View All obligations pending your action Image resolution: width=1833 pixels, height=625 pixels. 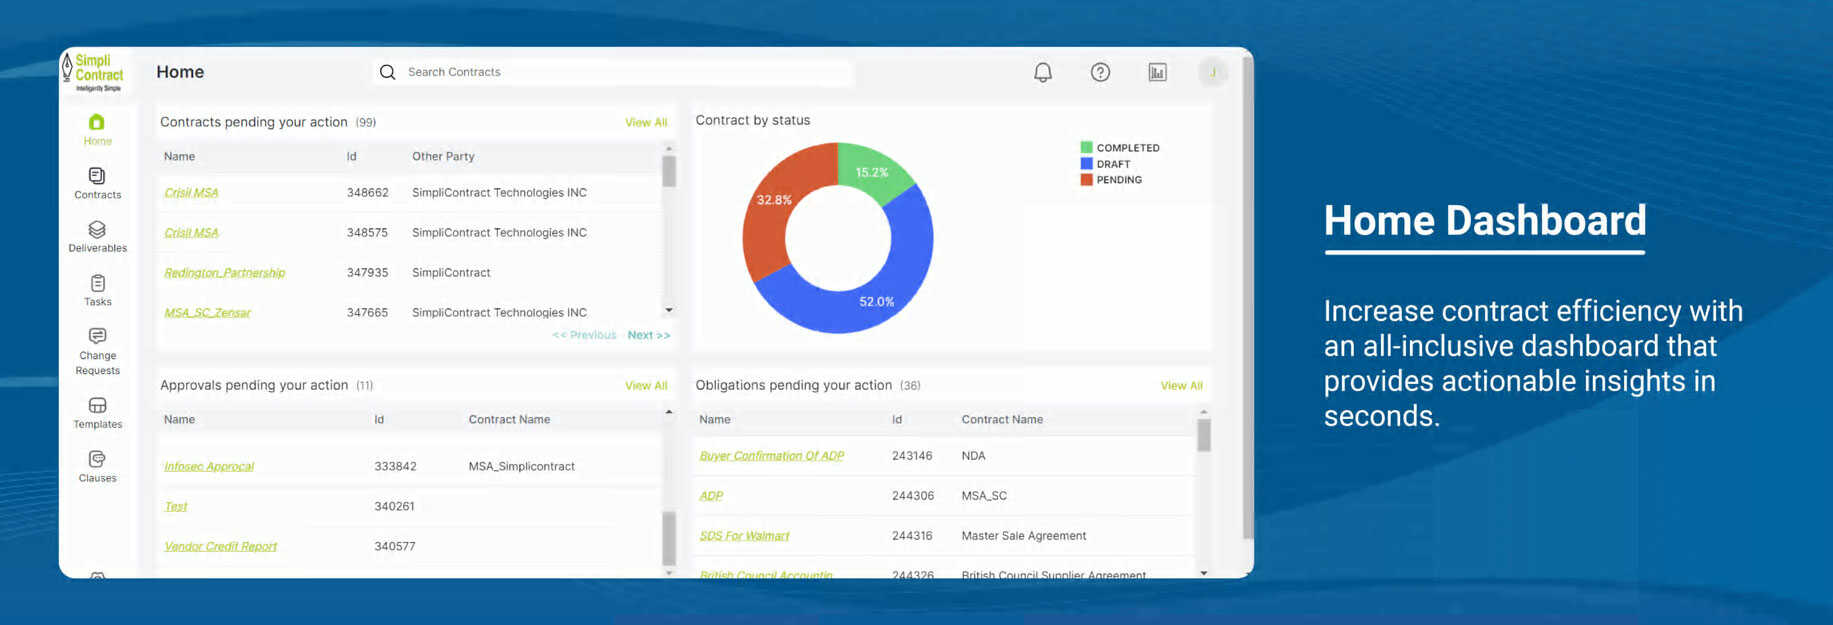click(x=1181, y=385)
